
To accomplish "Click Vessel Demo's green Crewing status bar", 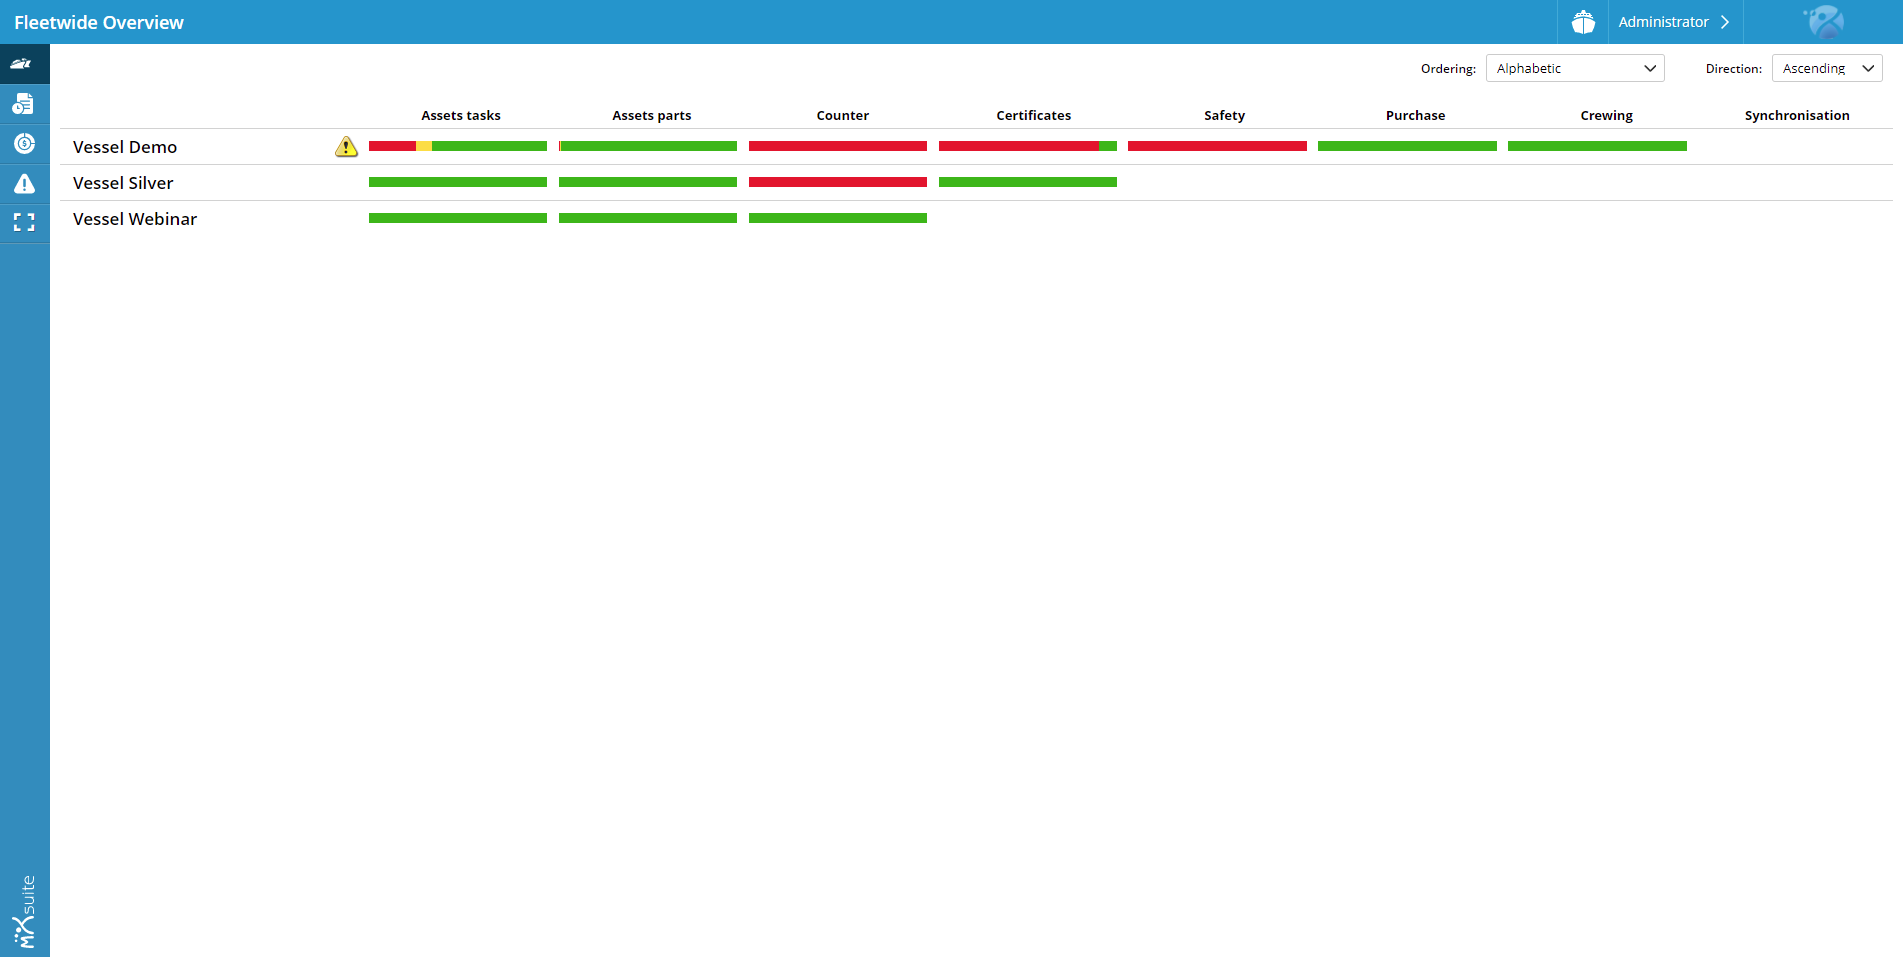I will pos(1597,146).
